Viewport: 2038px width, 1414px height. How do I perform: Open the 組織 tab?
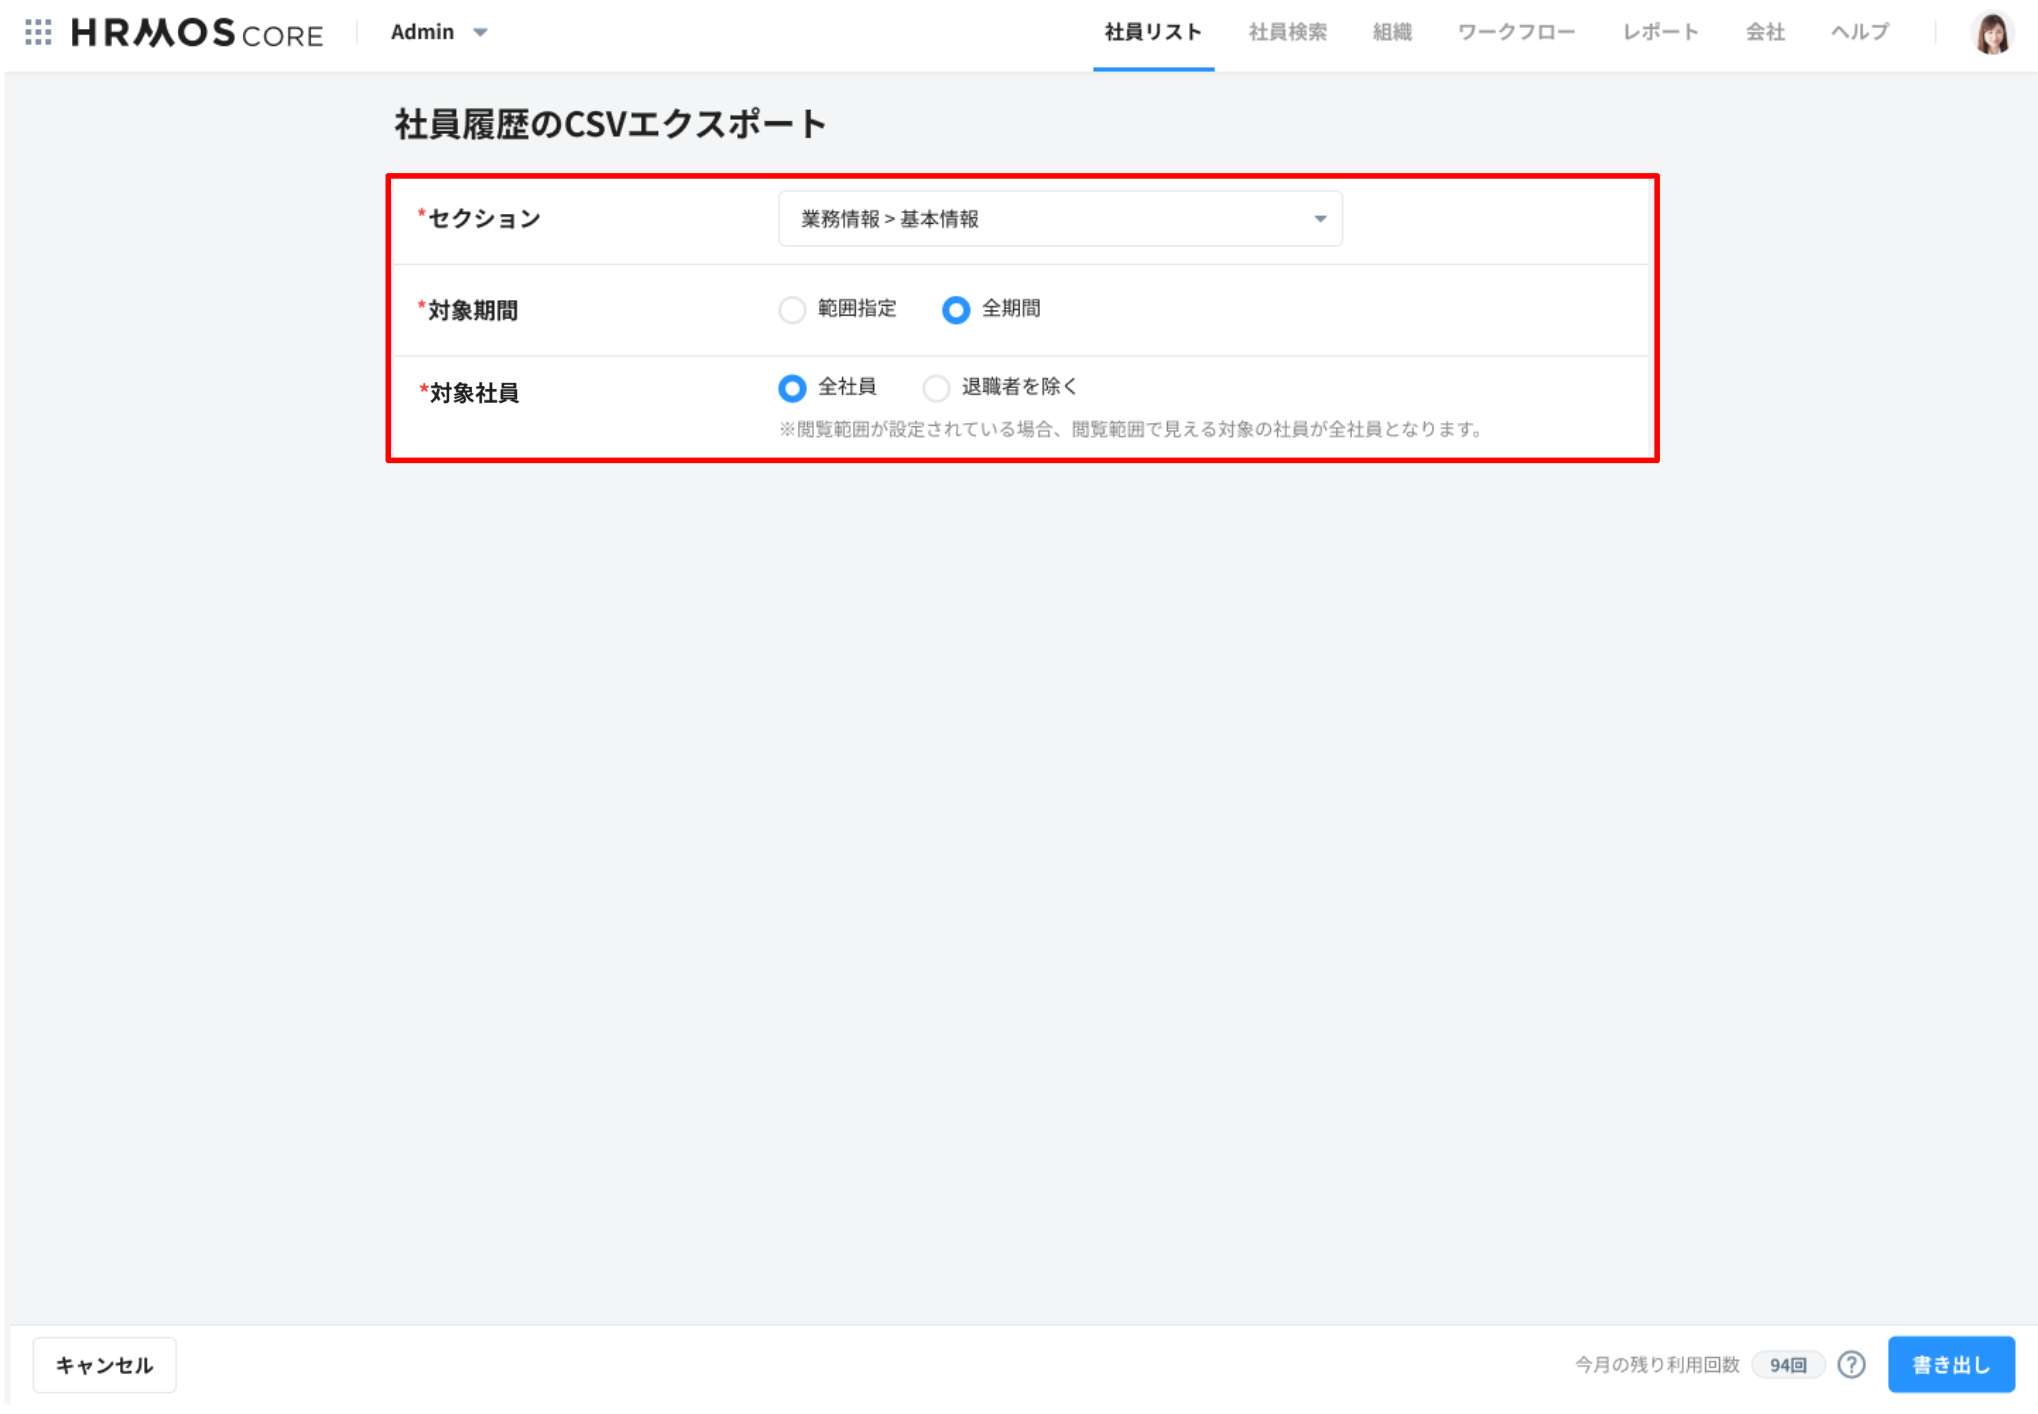pyautogui.click(x=1392, y=33)
